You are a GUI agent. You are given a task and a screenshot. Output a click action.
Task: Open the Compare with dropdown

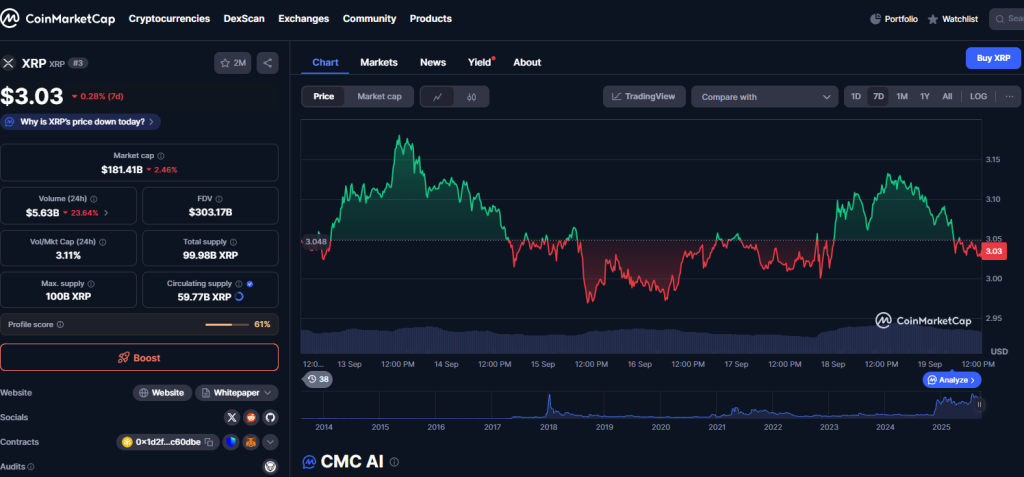click(x=764, y=97)
